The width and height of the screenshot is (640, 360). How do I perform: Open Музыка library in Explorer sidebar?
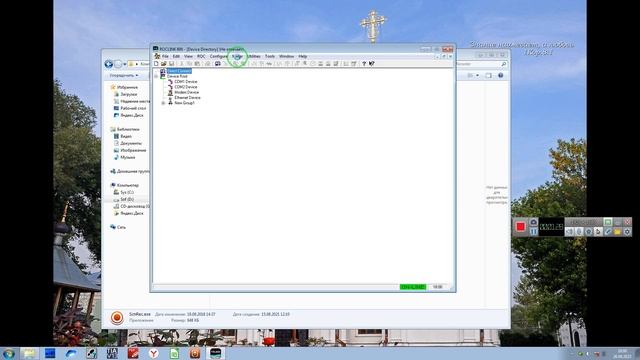click(x=127, y=157)
